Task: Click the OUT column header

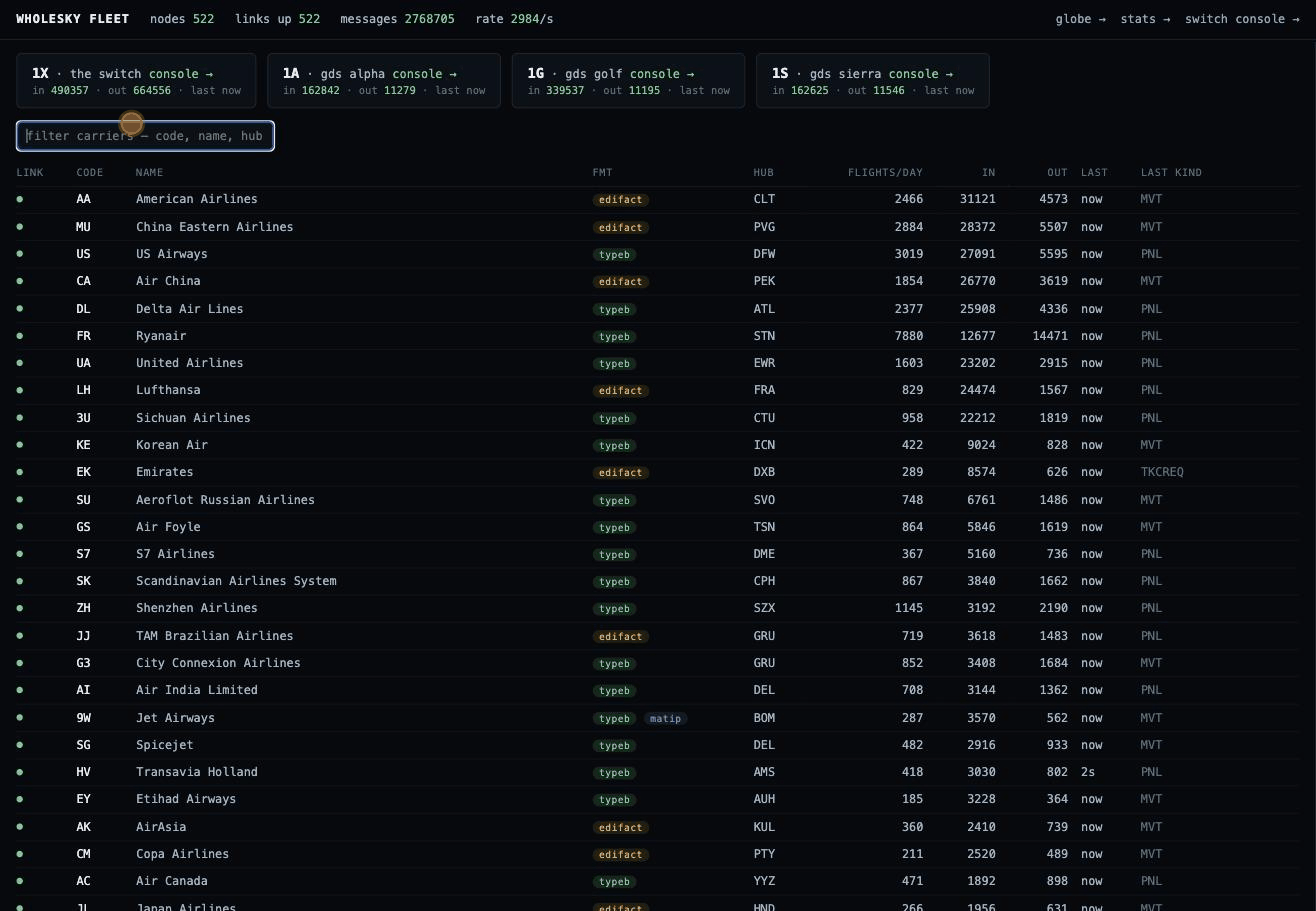Action: tap(1057, 173)
